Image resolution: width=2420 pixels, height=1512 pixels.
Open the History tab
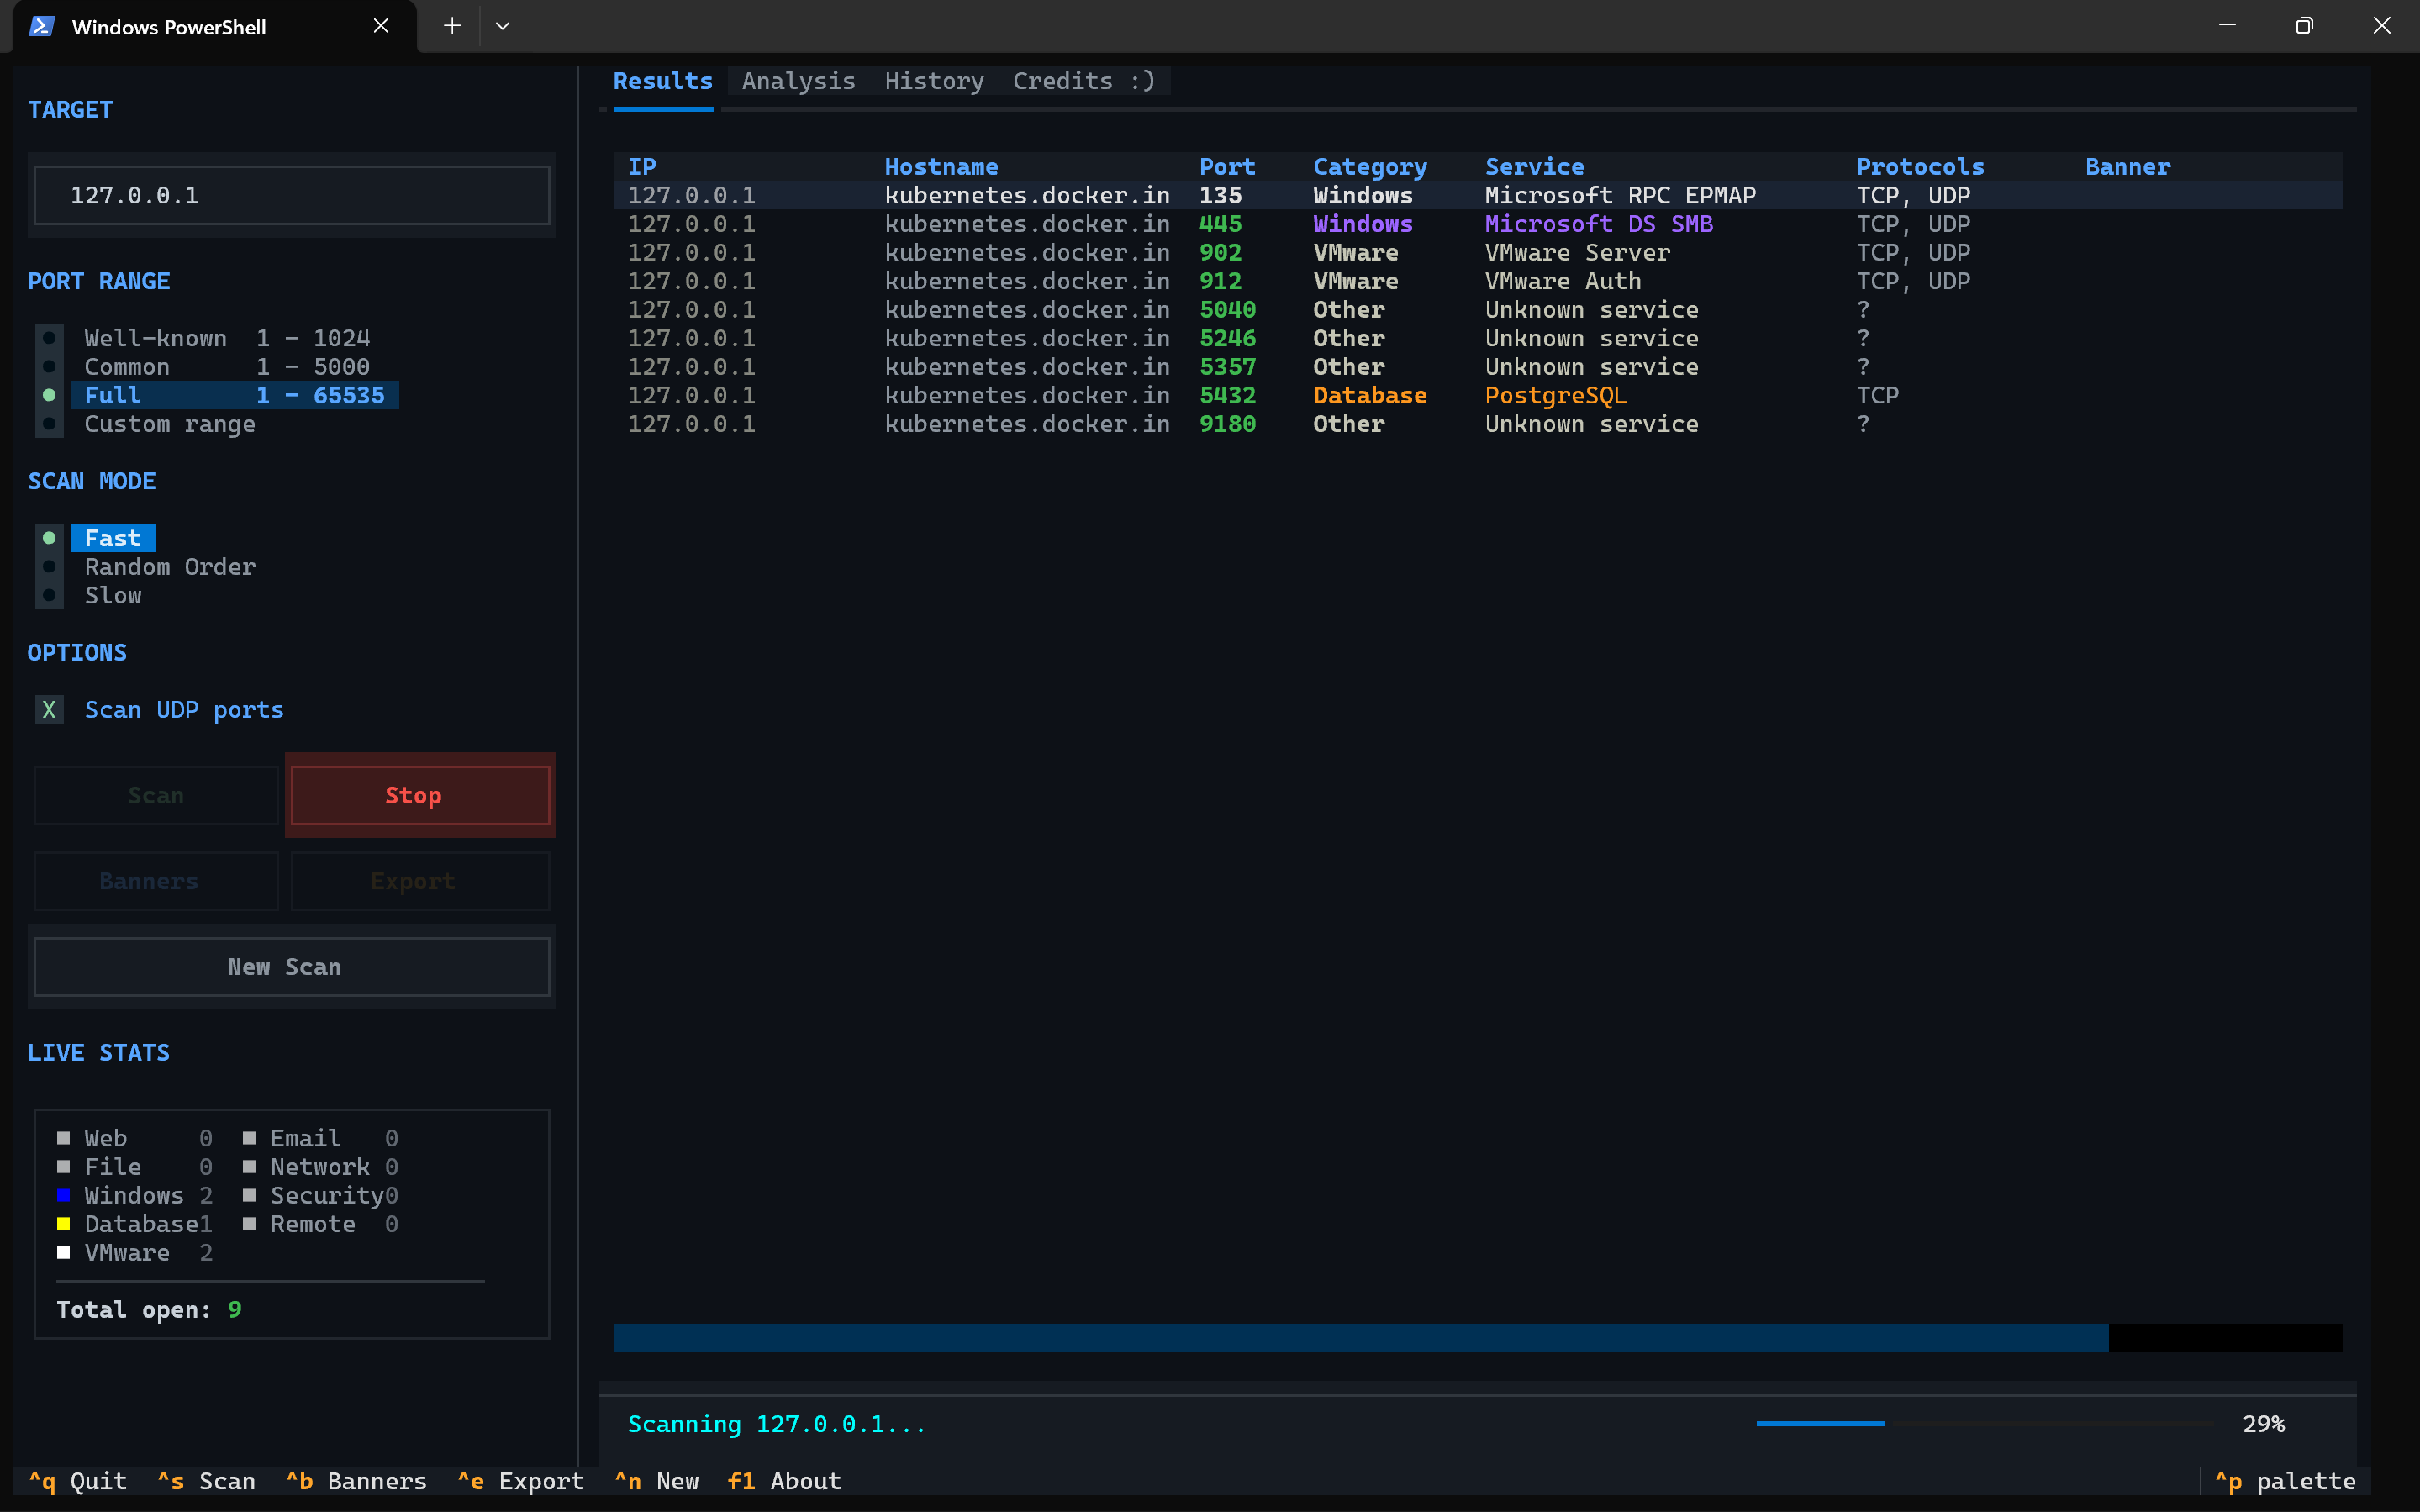[x=933, y=81]
